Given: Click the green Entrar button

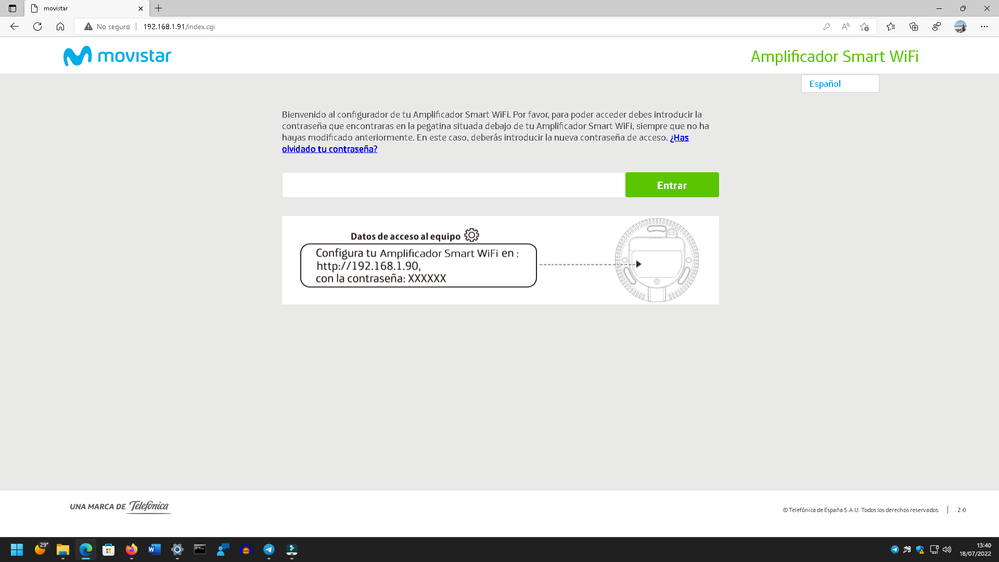Looking at the screenshot, I should coord(671,185).
